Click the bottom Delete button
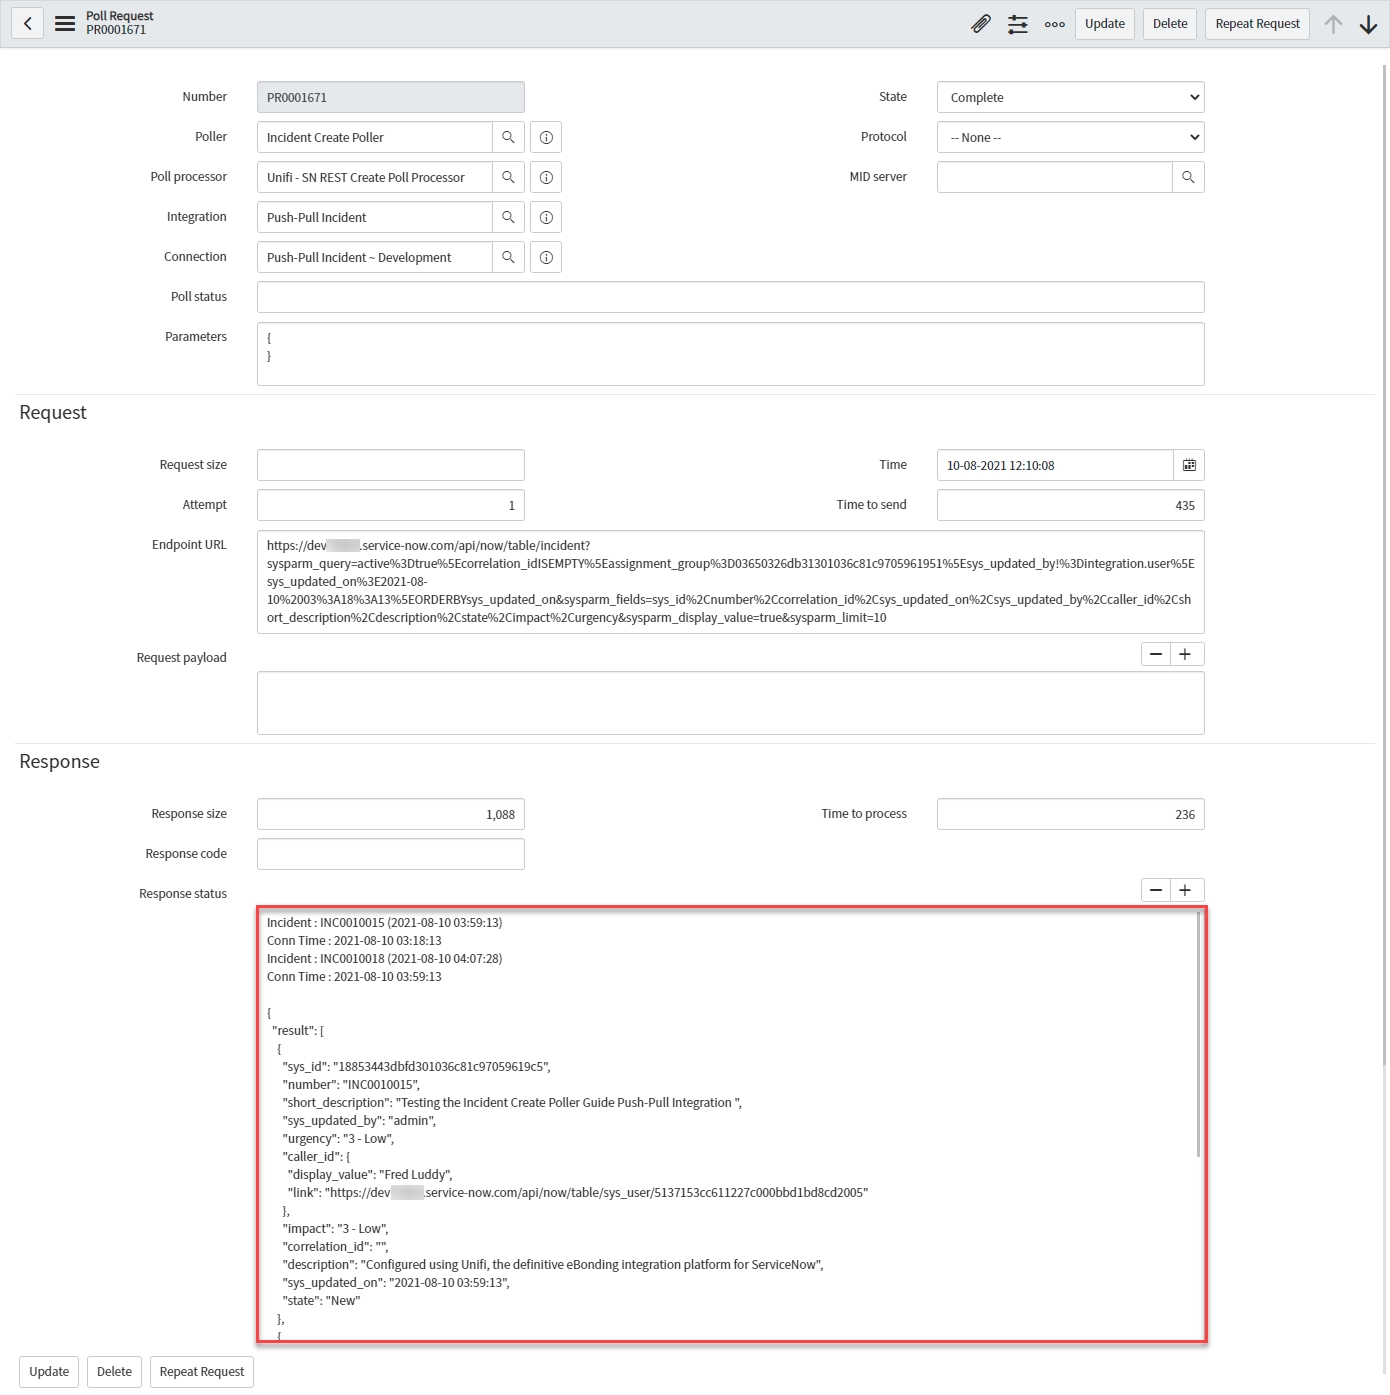Viewport: 1390px width, 1395px height. pyautogui.click(x=114, y=1371)
